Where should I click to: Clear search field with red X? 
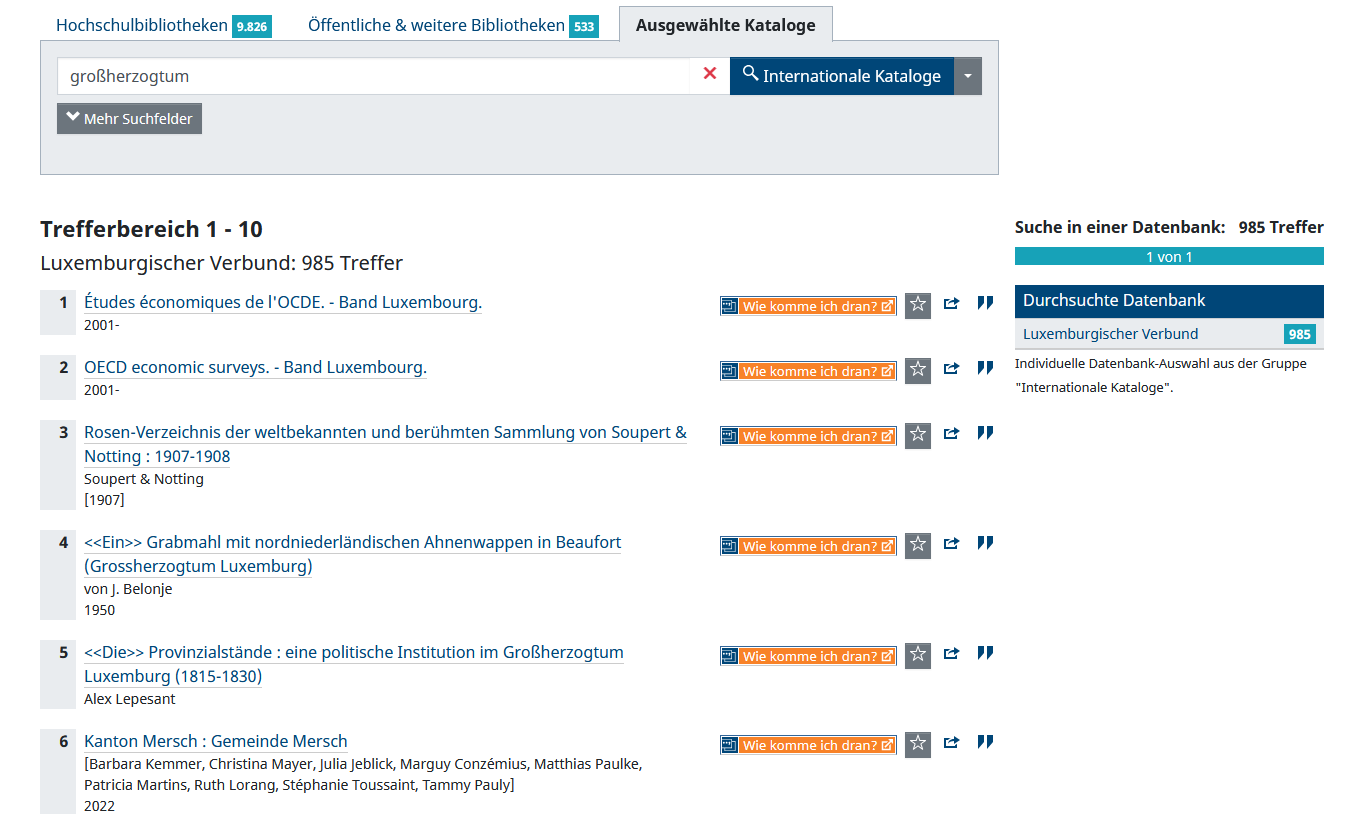[710, 74]
